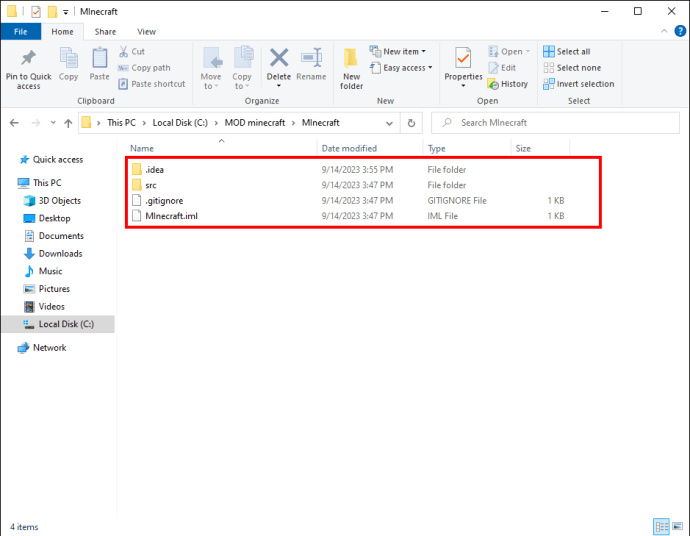This screenshot has width=690, height=536.
Task: Expand Properties dropdown arrow
Action: 463,86
